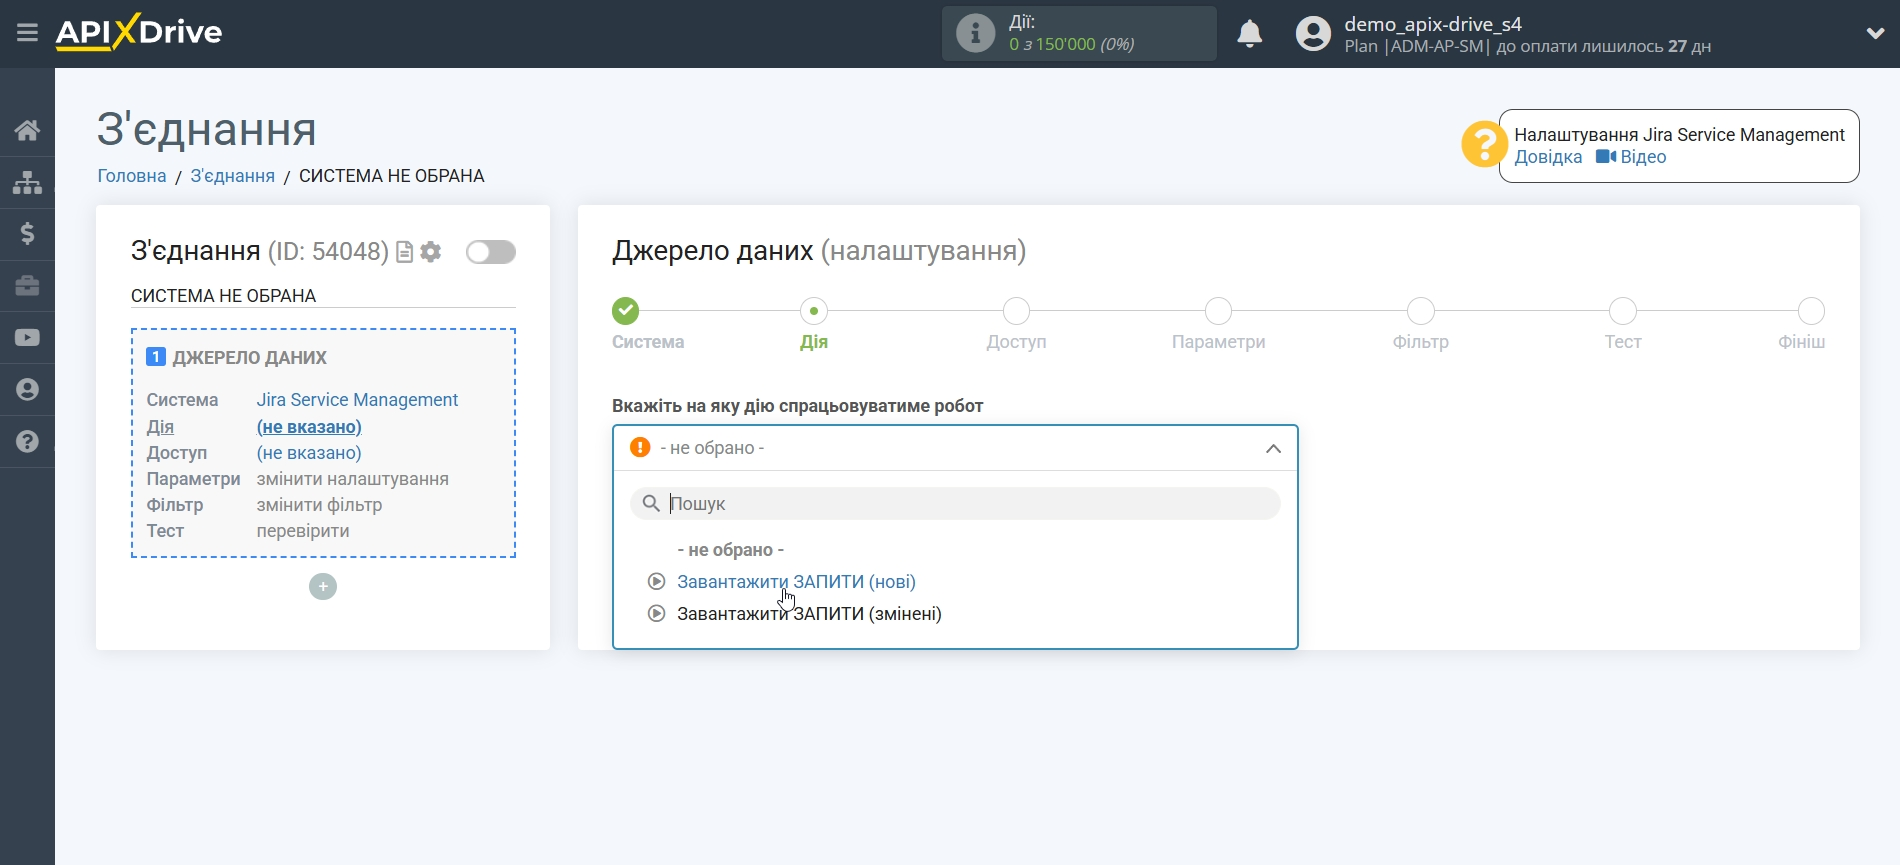Open the hamburger menu
The height and width of the screenshot is (865, 1900).
coord(27,33)
